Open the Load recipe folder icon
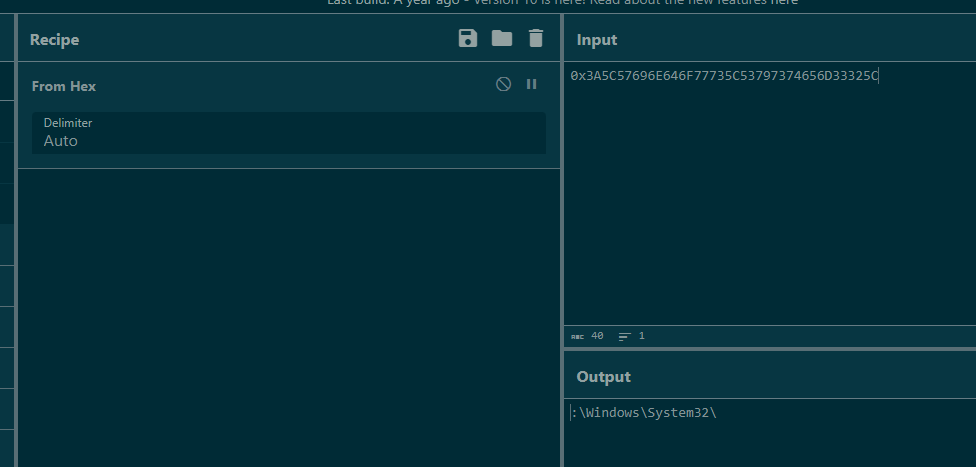 tap(502, 39)
